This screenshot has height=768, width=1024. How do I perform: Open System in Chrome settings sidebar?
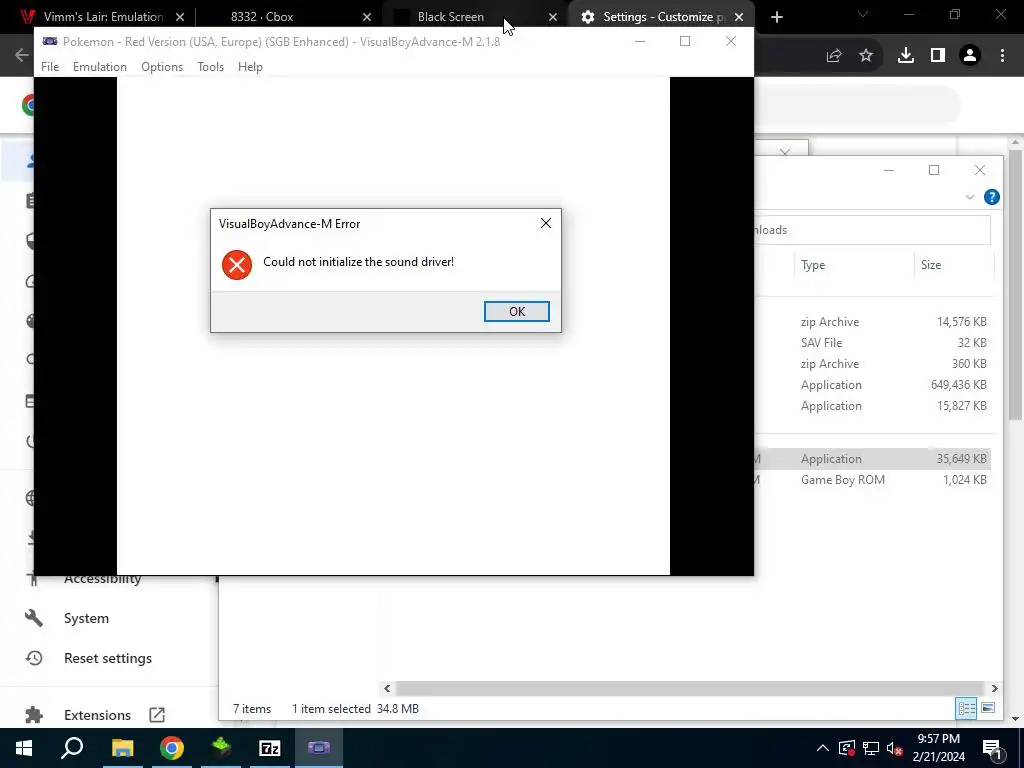[x=86, y=618]
